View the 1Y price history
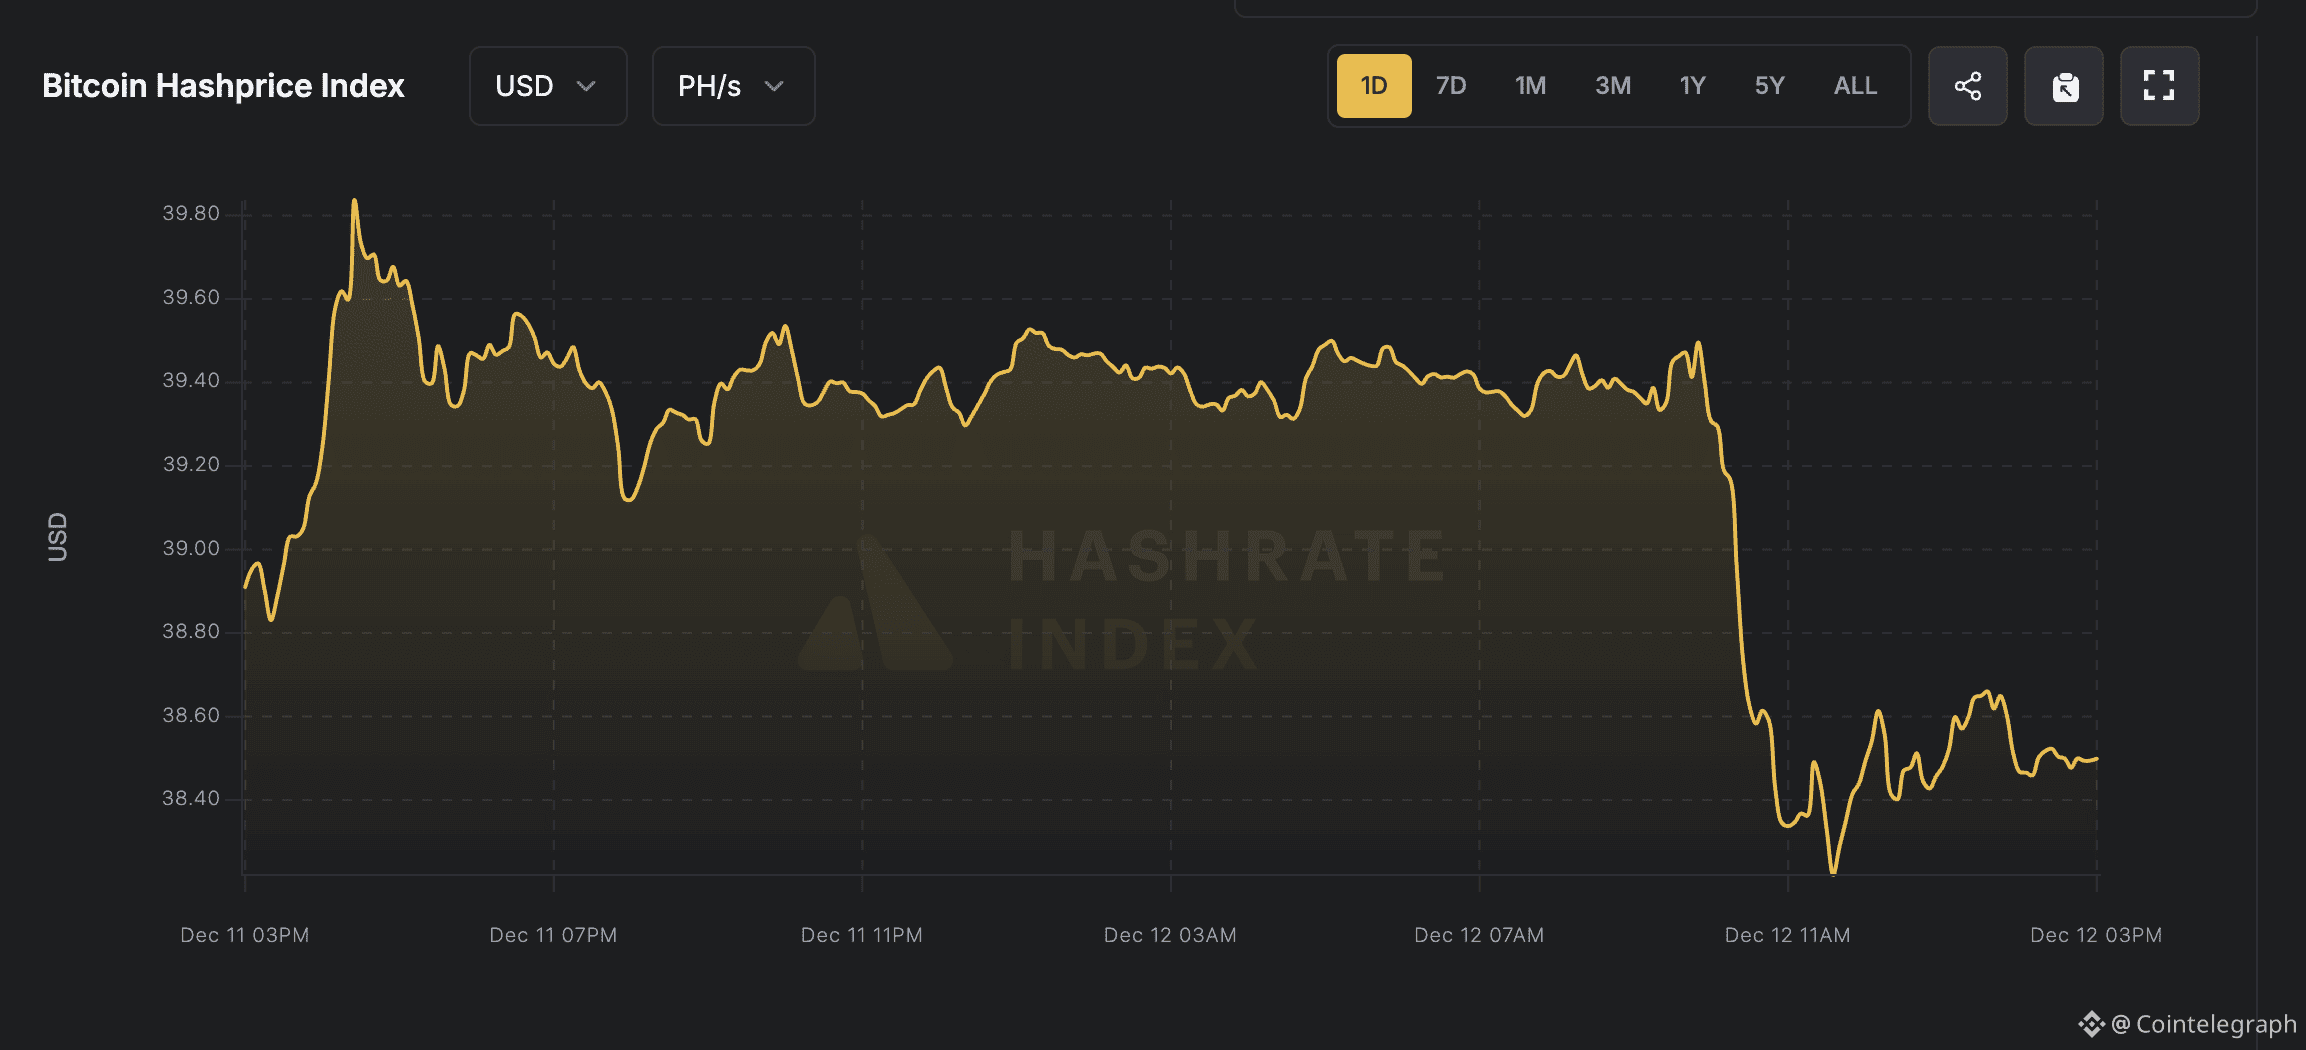 (x=1692, y=86)
